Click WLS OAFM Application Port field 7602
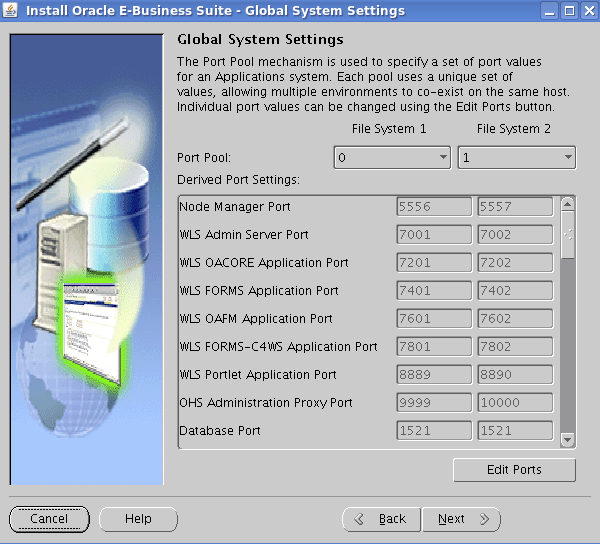This screenshot has width=600, height=544. point(515,318)
